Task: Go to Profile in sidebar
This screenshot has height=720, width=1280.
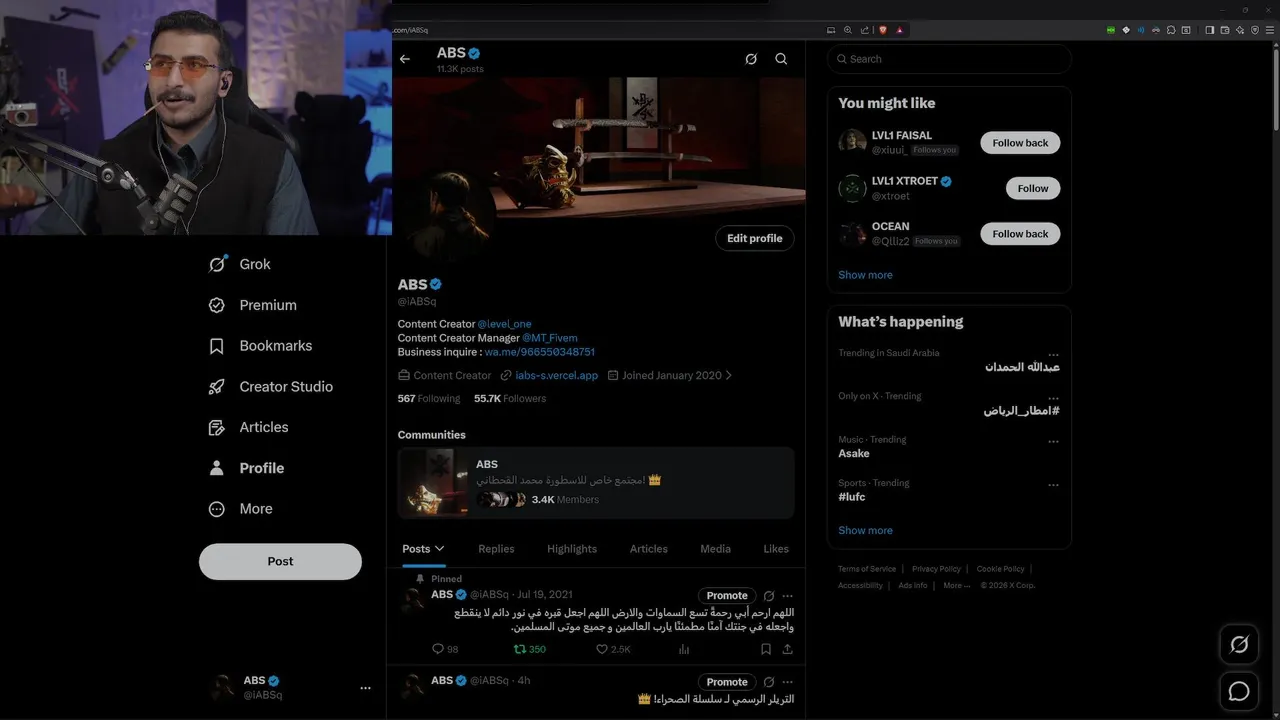Action: click(246, 468)
